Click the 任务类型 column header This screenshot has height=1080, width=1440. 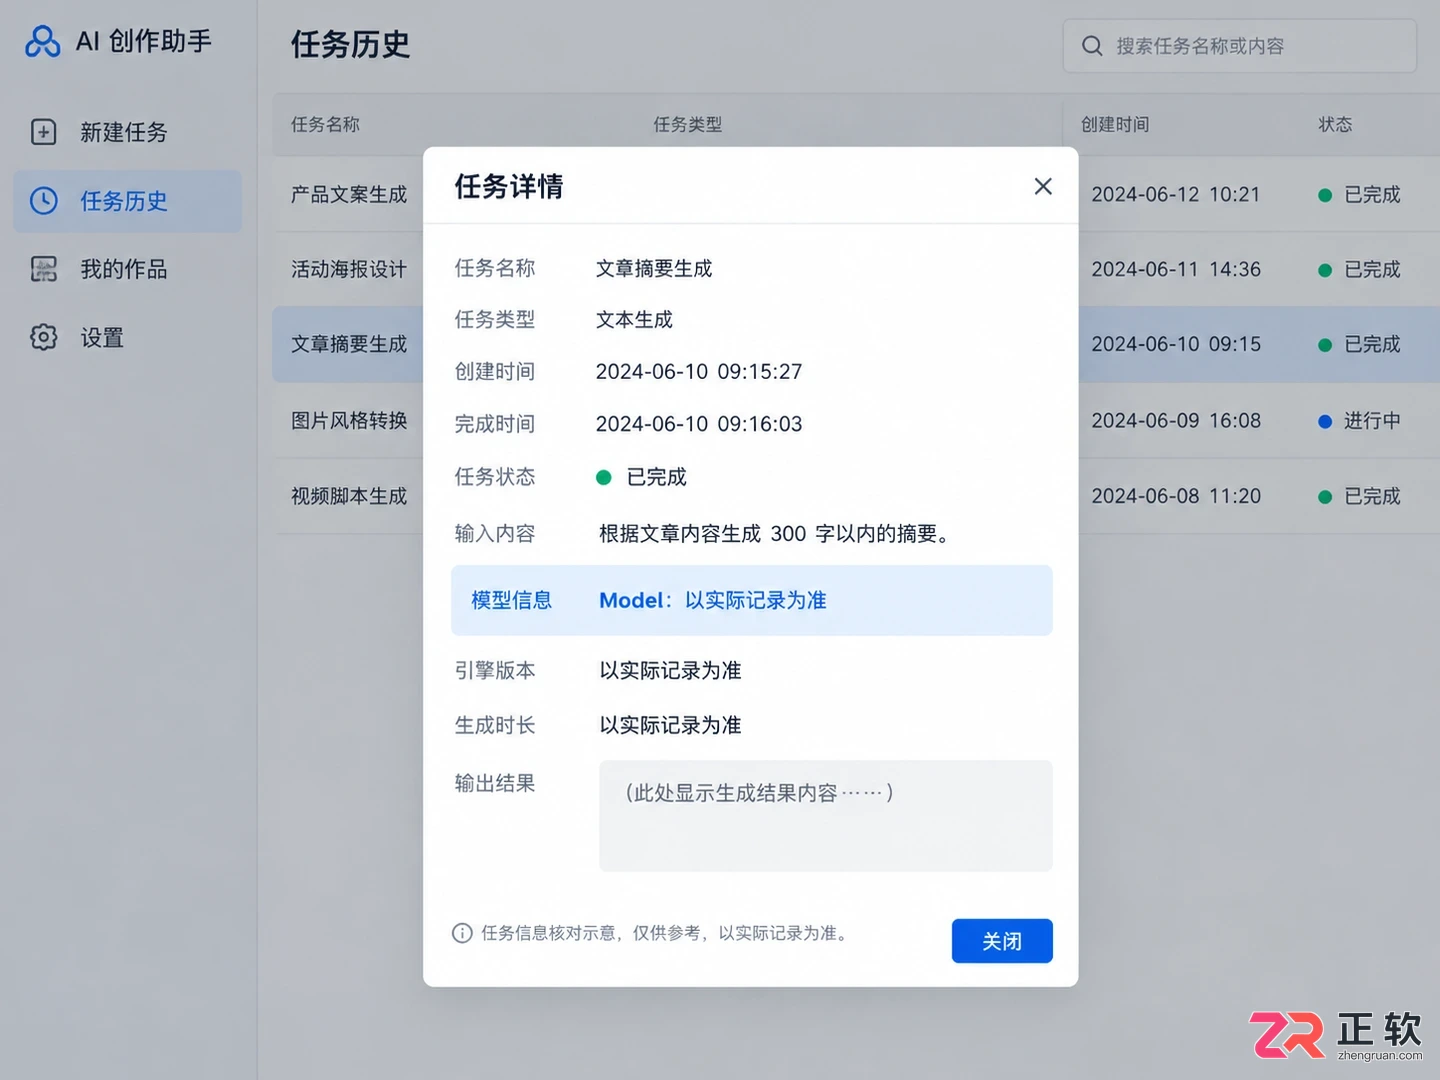[688, 124]
